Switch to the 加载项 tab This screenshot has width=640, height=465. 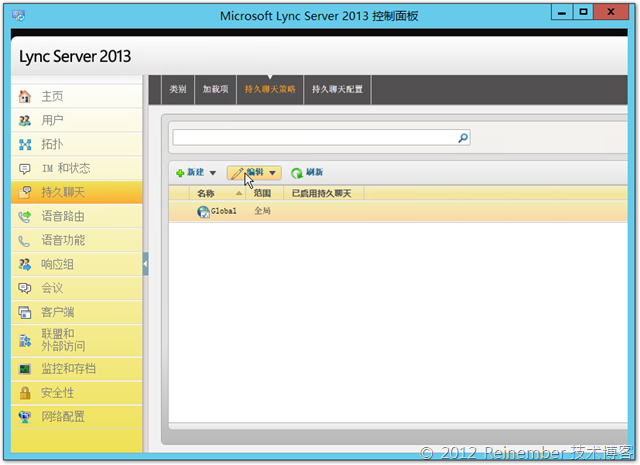216,89
